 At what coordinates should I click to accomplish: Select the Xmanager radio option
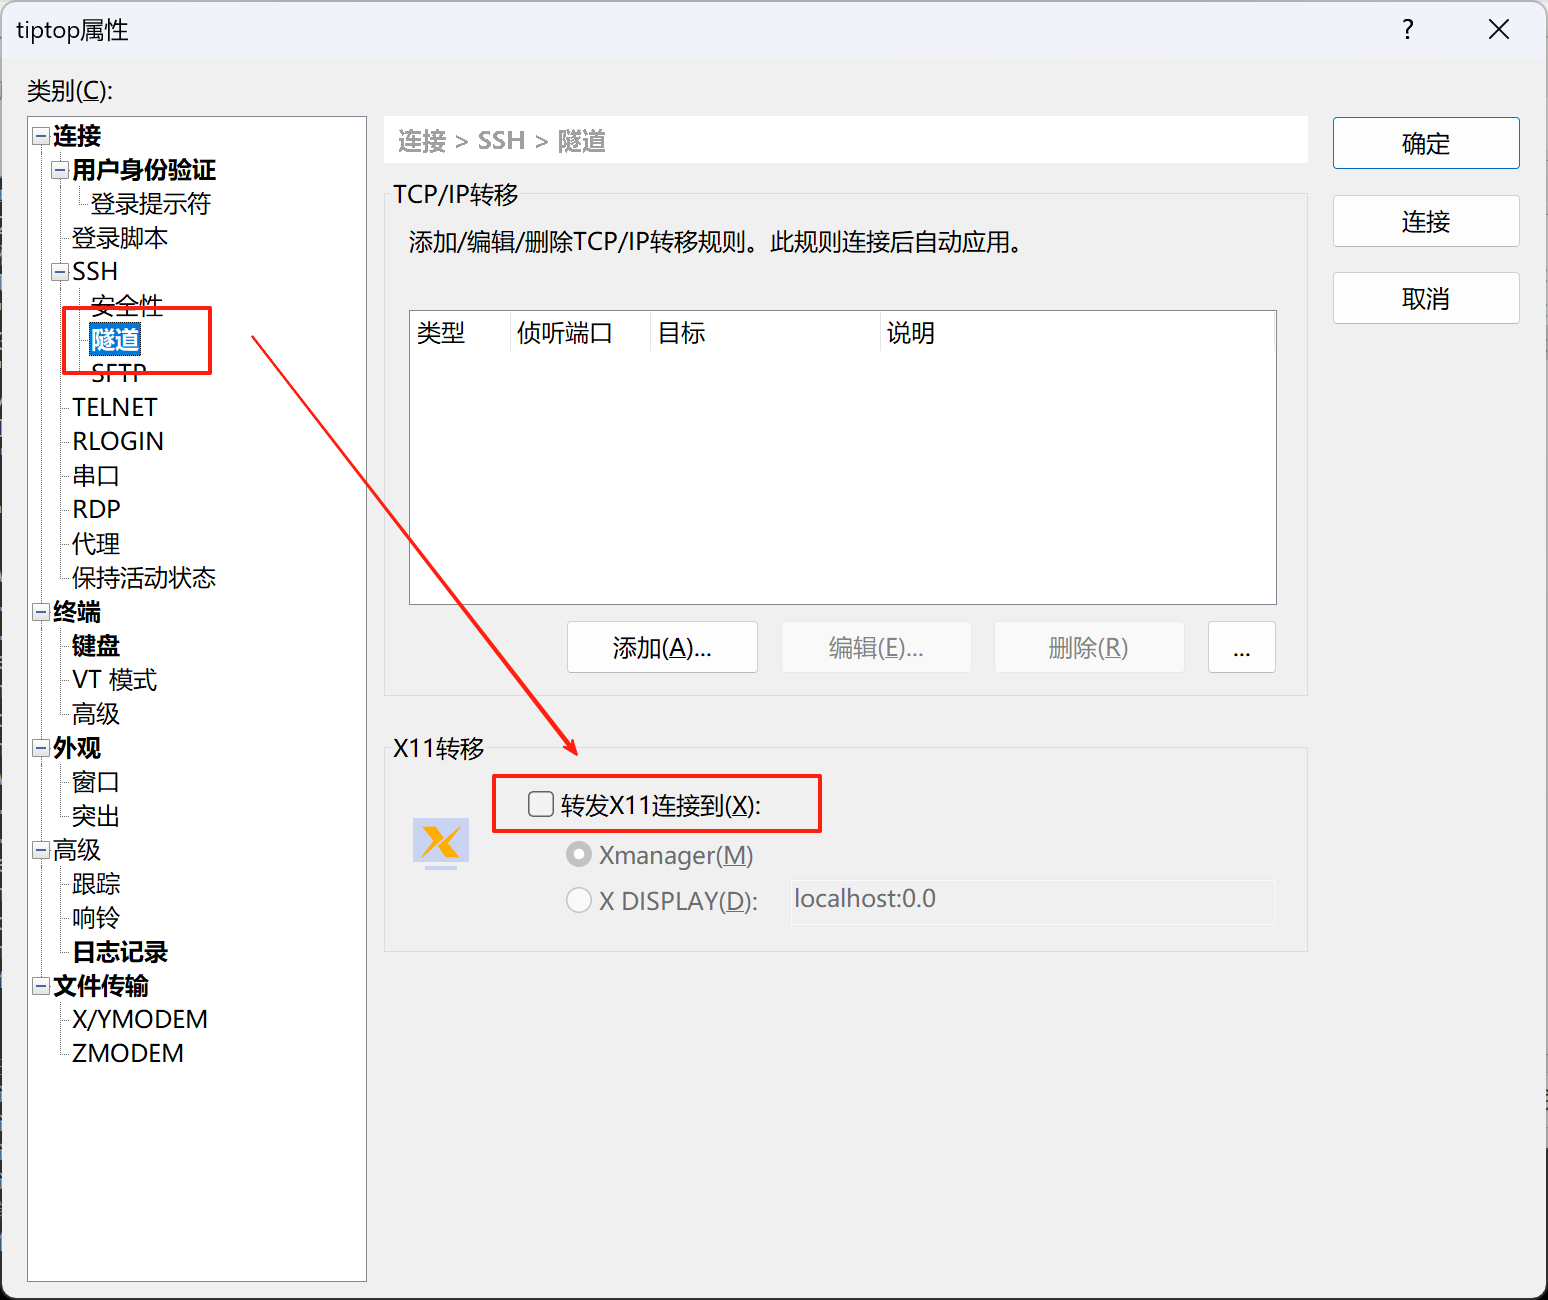click(x=579, y=855)
